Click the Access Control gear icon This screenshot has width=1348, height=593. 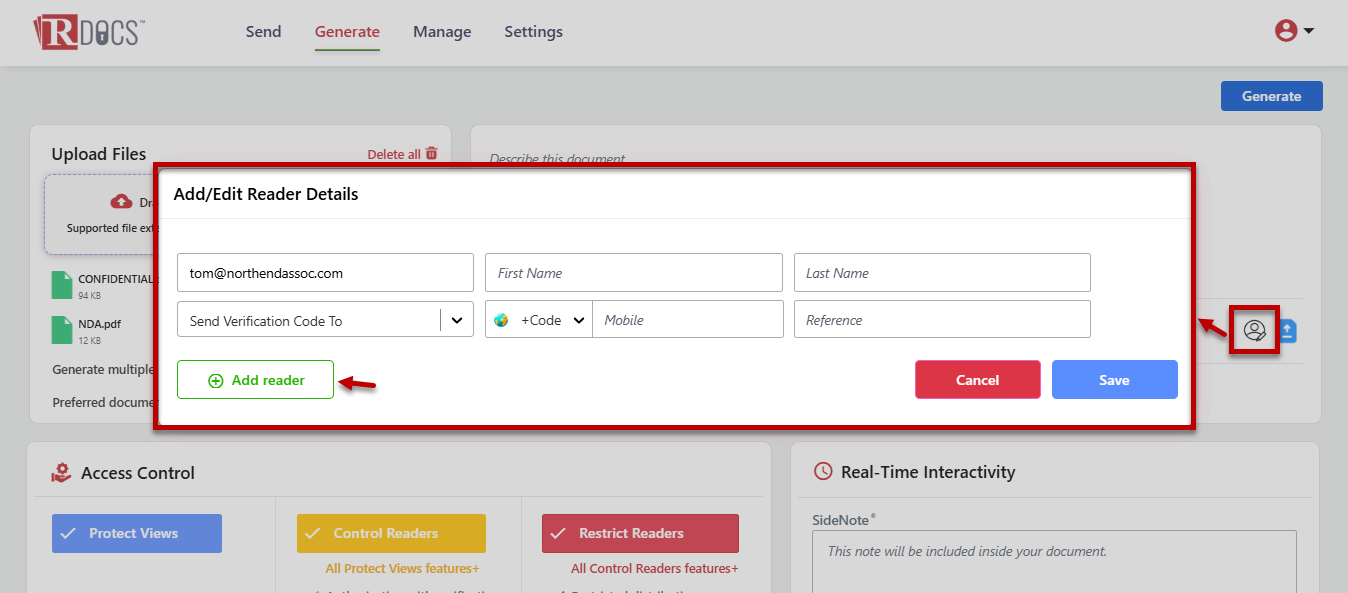(61, 473)
